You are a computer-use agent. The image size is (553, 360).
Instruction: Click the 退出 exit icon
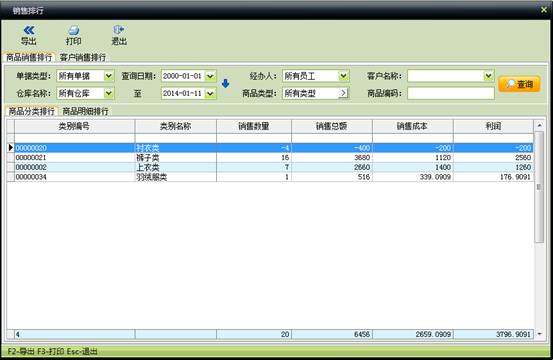click(x=119, y=30)
